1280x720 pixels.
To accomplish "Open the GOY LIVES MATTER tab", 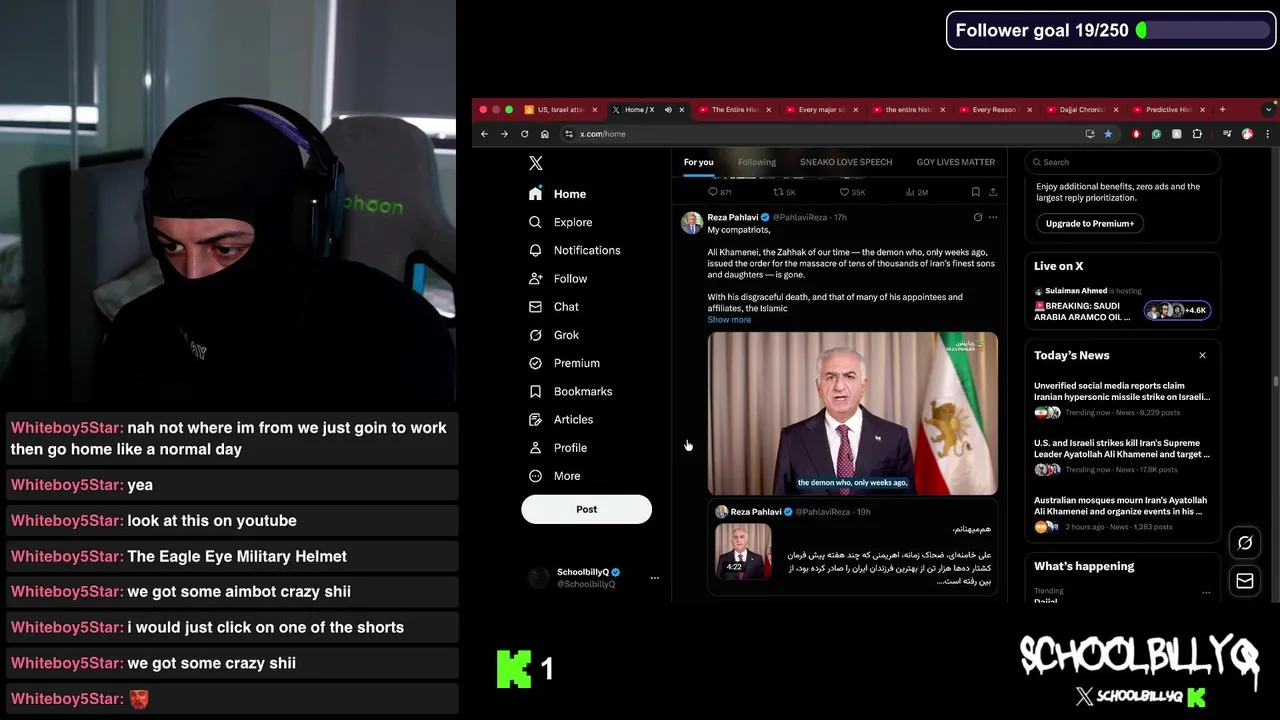I will coord(956,162).
